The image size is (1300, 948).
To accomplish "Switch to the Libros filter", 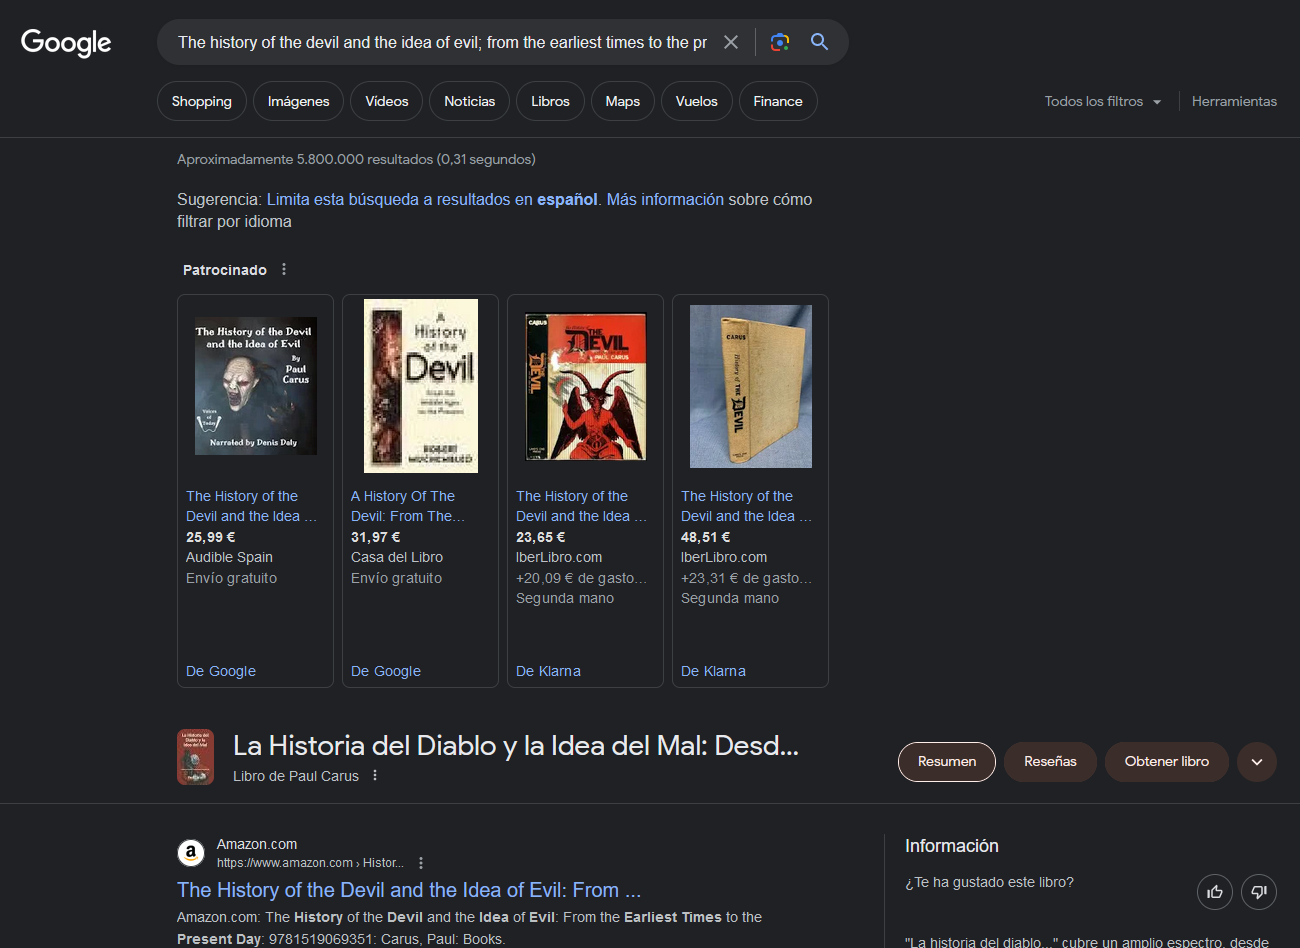I will (550, 101).
